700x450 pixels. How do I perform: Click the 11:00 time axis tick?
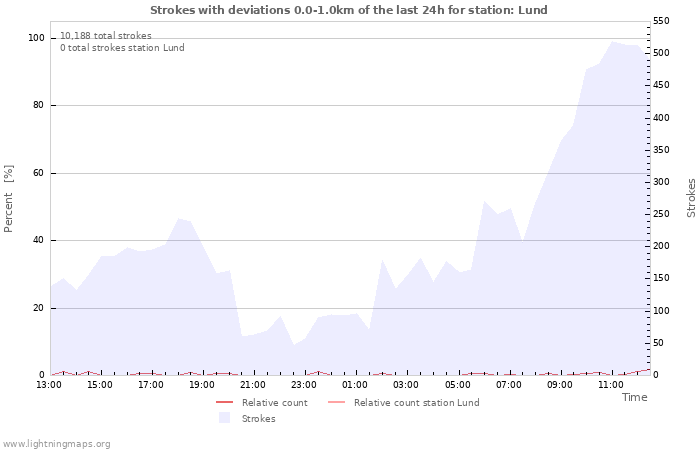610,384
